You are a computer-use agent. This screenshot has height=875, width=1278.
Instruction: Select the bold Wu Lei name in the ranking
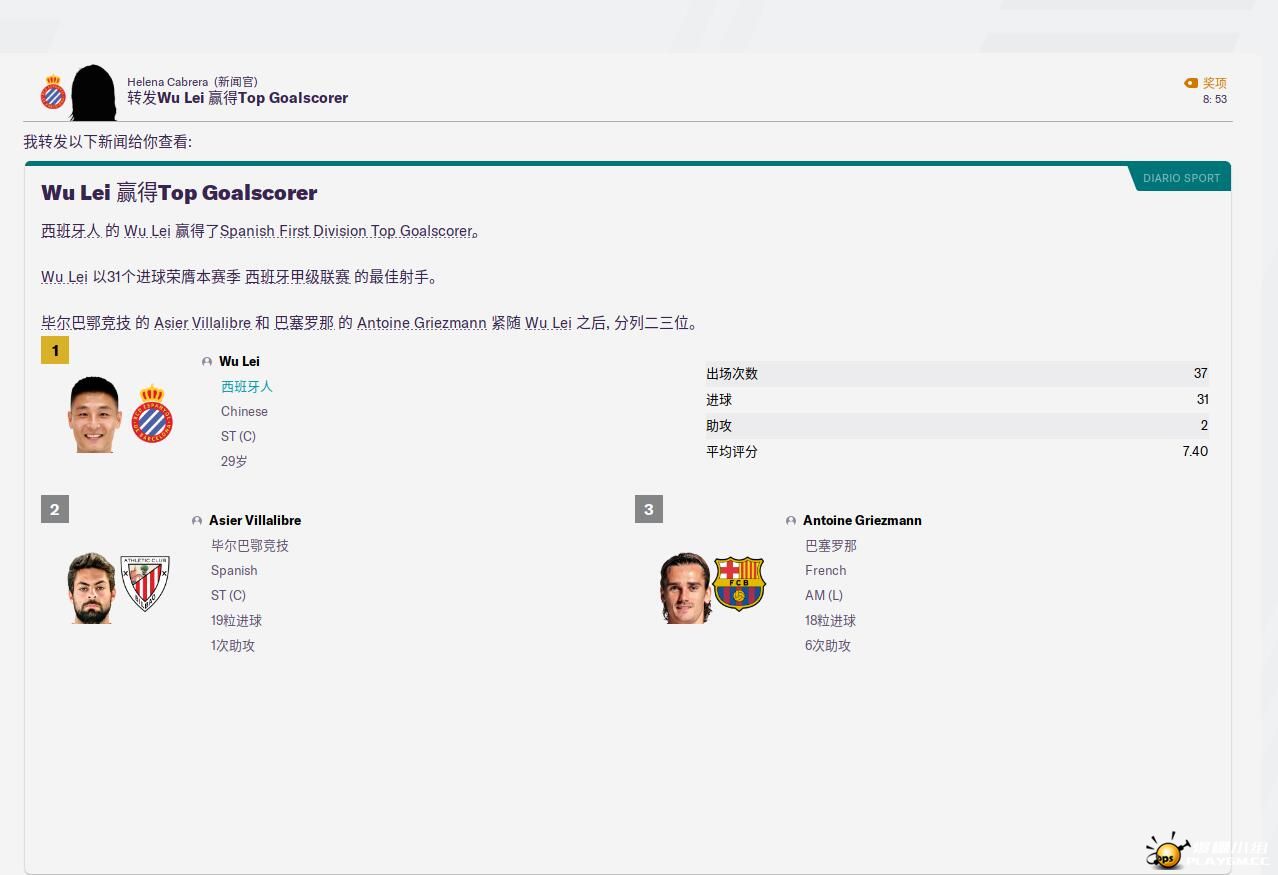pos(239,361)
